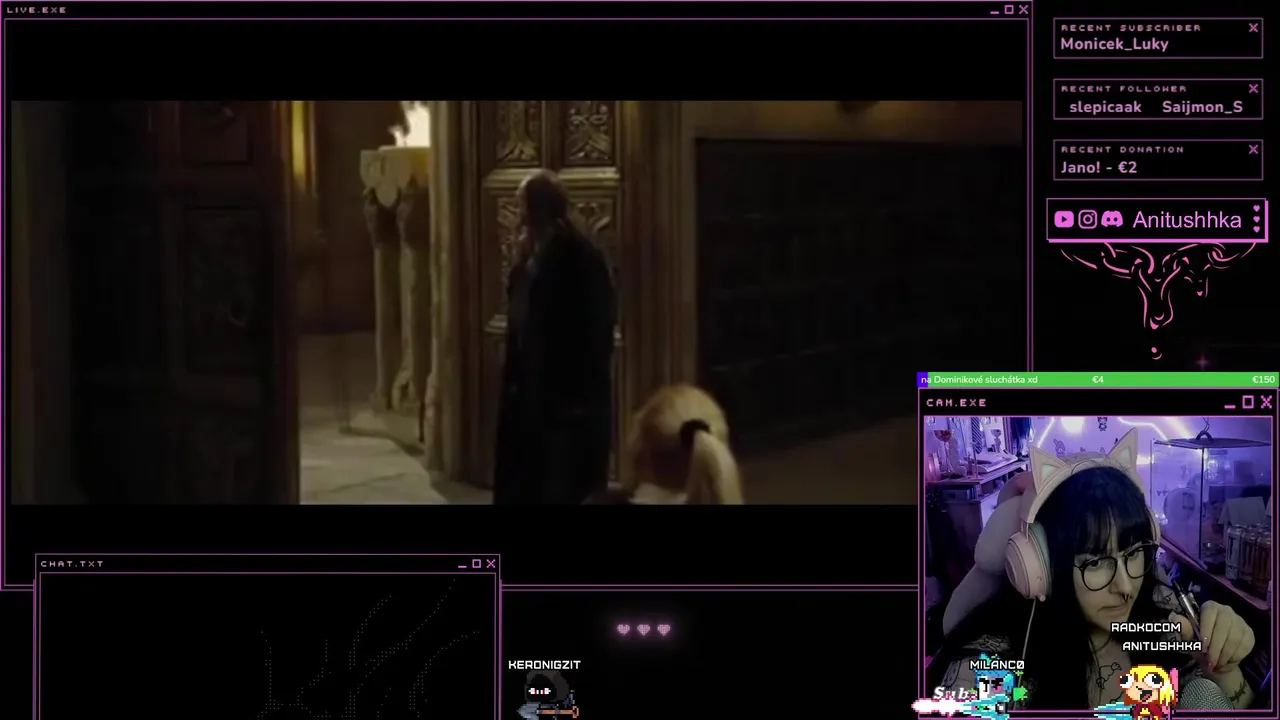Click the RECENT FOLLOWER heading
This screenshot has height=720, width=1280.
(x=1123, y=89)
